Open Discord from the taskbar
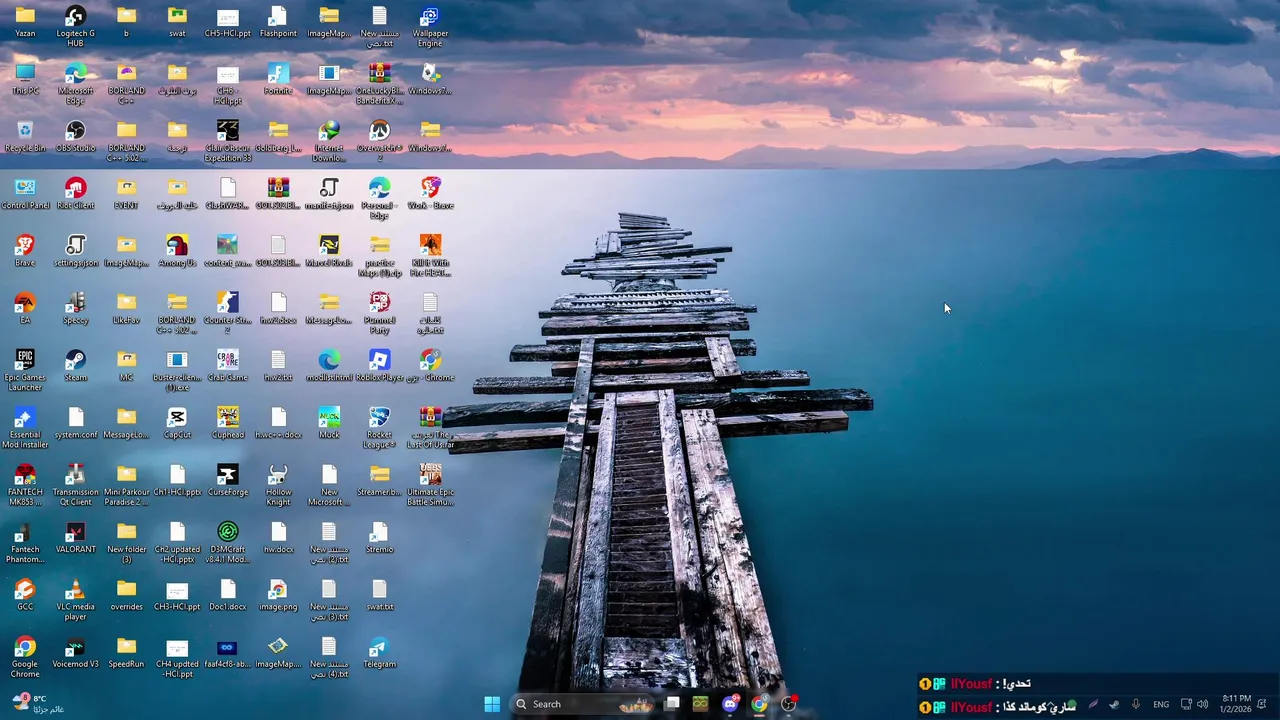This screenshot has width=1280, height=720. (x=730, y=704)
